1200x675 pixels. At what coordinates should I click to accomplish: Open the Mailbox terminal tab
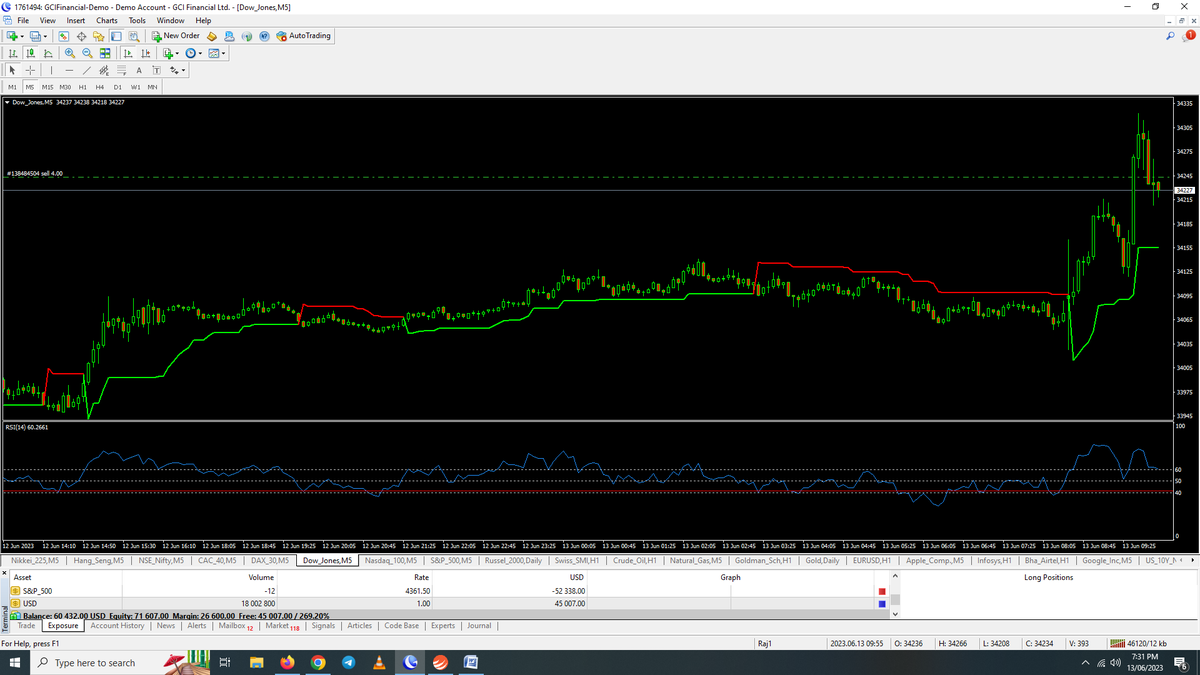pyautogui.click(x=235, y=626)
